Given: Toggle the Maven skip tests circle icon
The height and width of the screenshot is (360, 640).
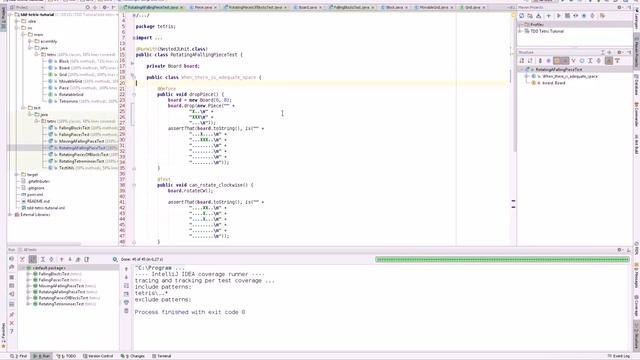Looking at the screenshot, I should point(584,16).
